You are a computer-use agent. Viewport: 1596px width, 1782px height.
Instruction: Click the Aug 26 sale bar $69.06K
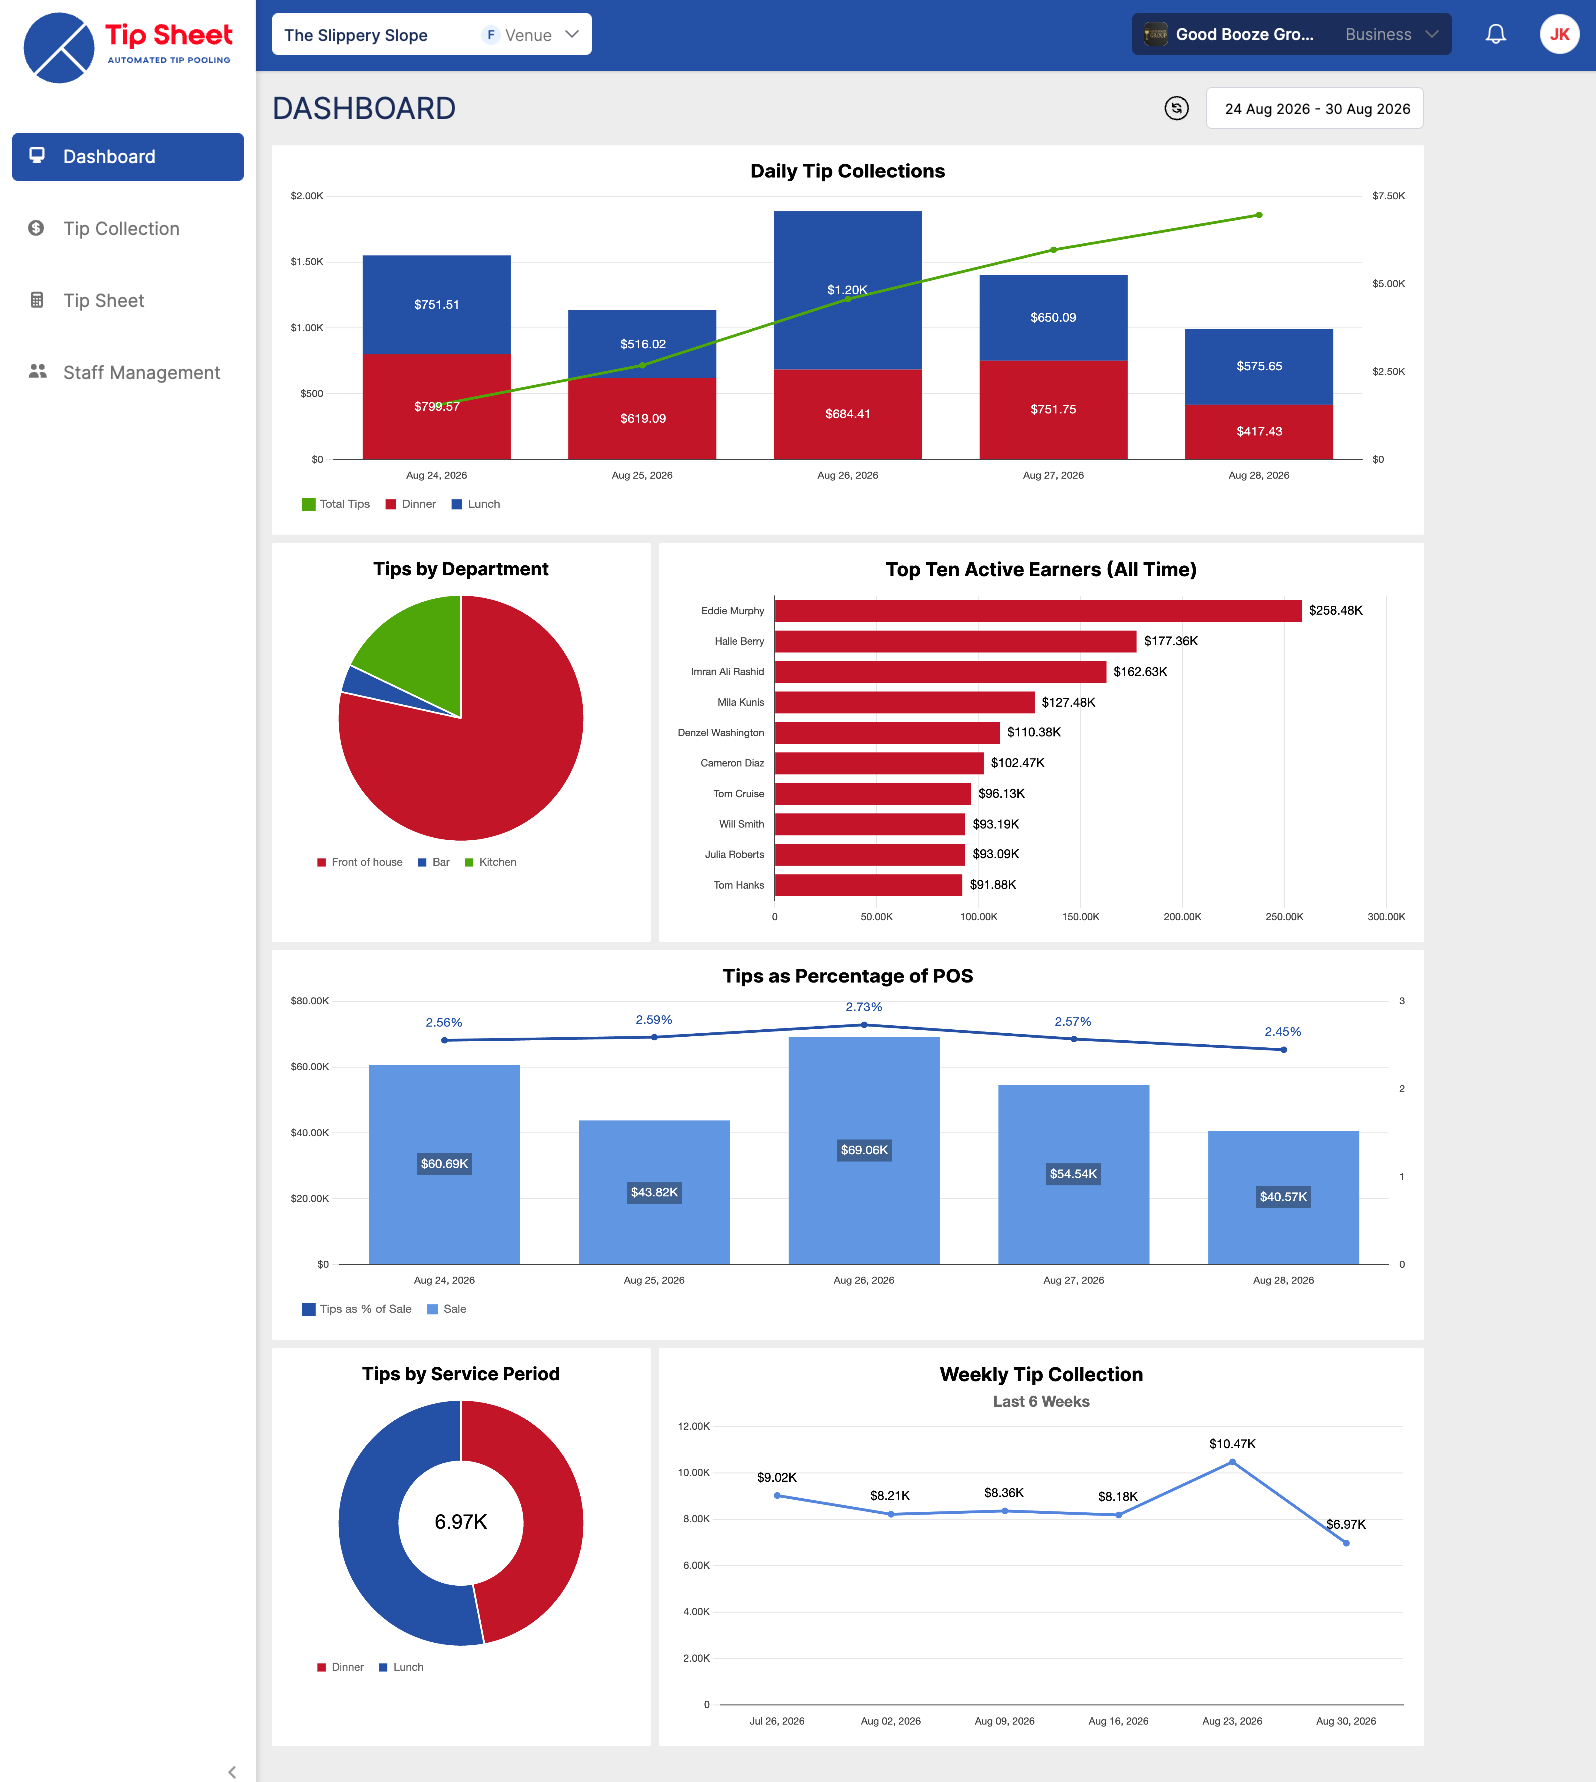tap(864, 1150)
